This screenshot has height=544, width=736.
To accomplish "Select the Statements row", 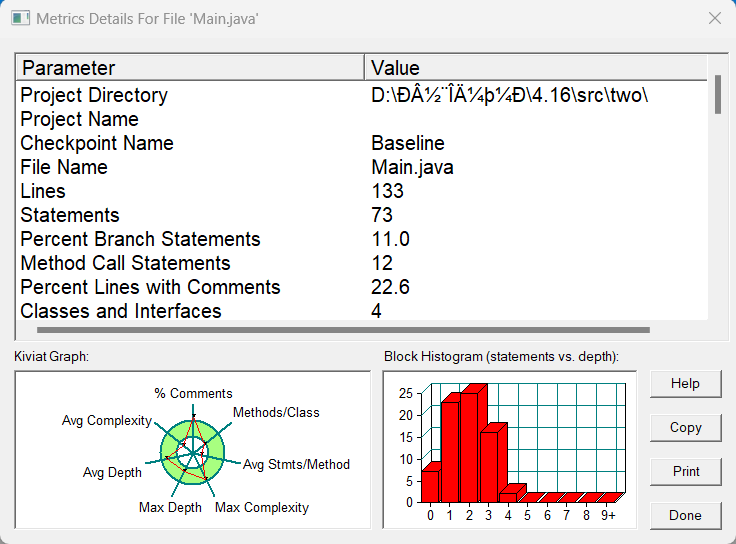I will pos(362,215).
